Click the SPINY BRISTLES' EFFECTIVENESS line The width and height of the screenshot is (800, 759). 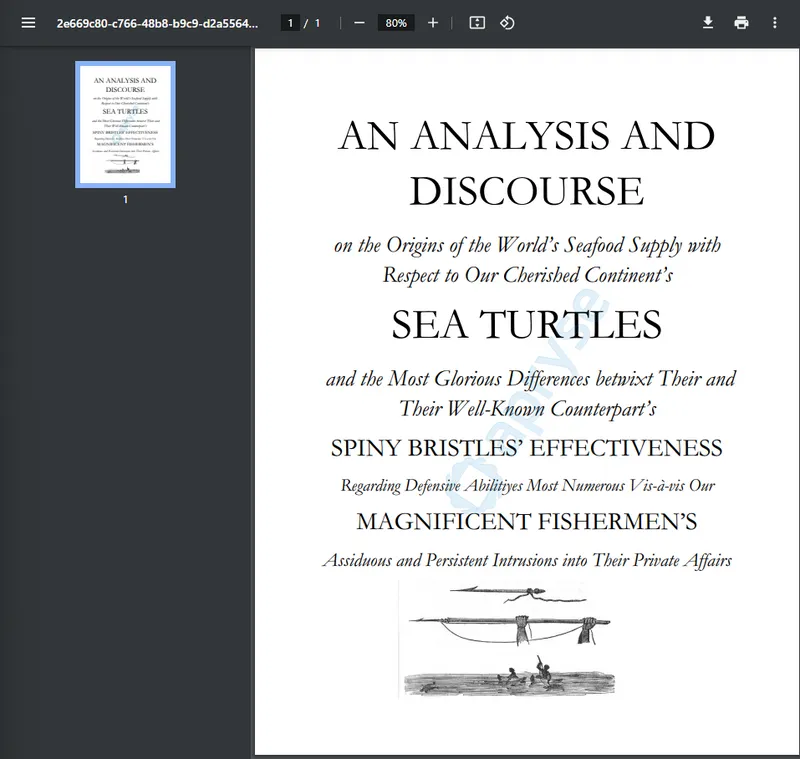pos(527,448)
